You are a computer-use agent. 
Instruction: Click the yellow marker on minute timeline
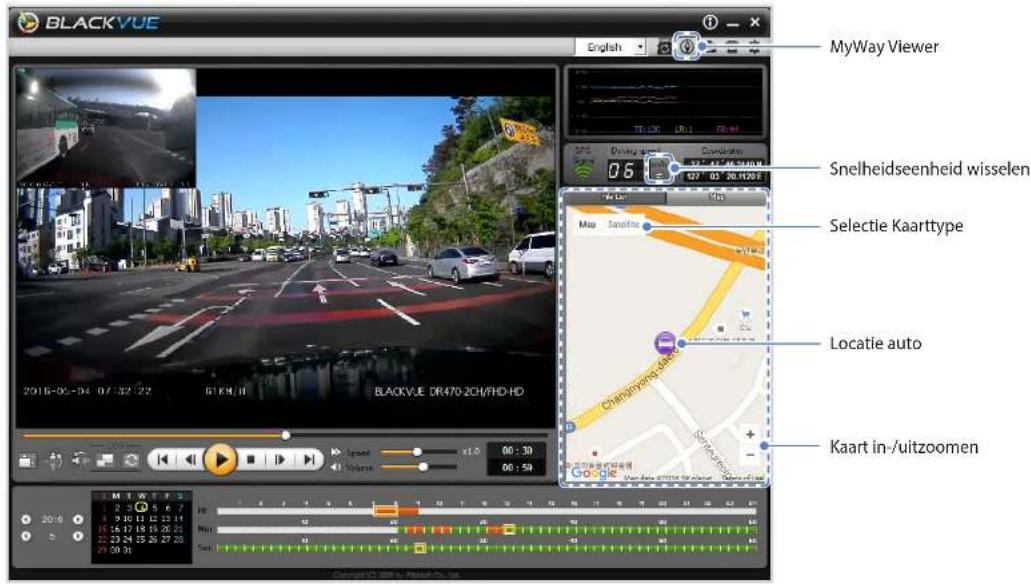point(509,529)
